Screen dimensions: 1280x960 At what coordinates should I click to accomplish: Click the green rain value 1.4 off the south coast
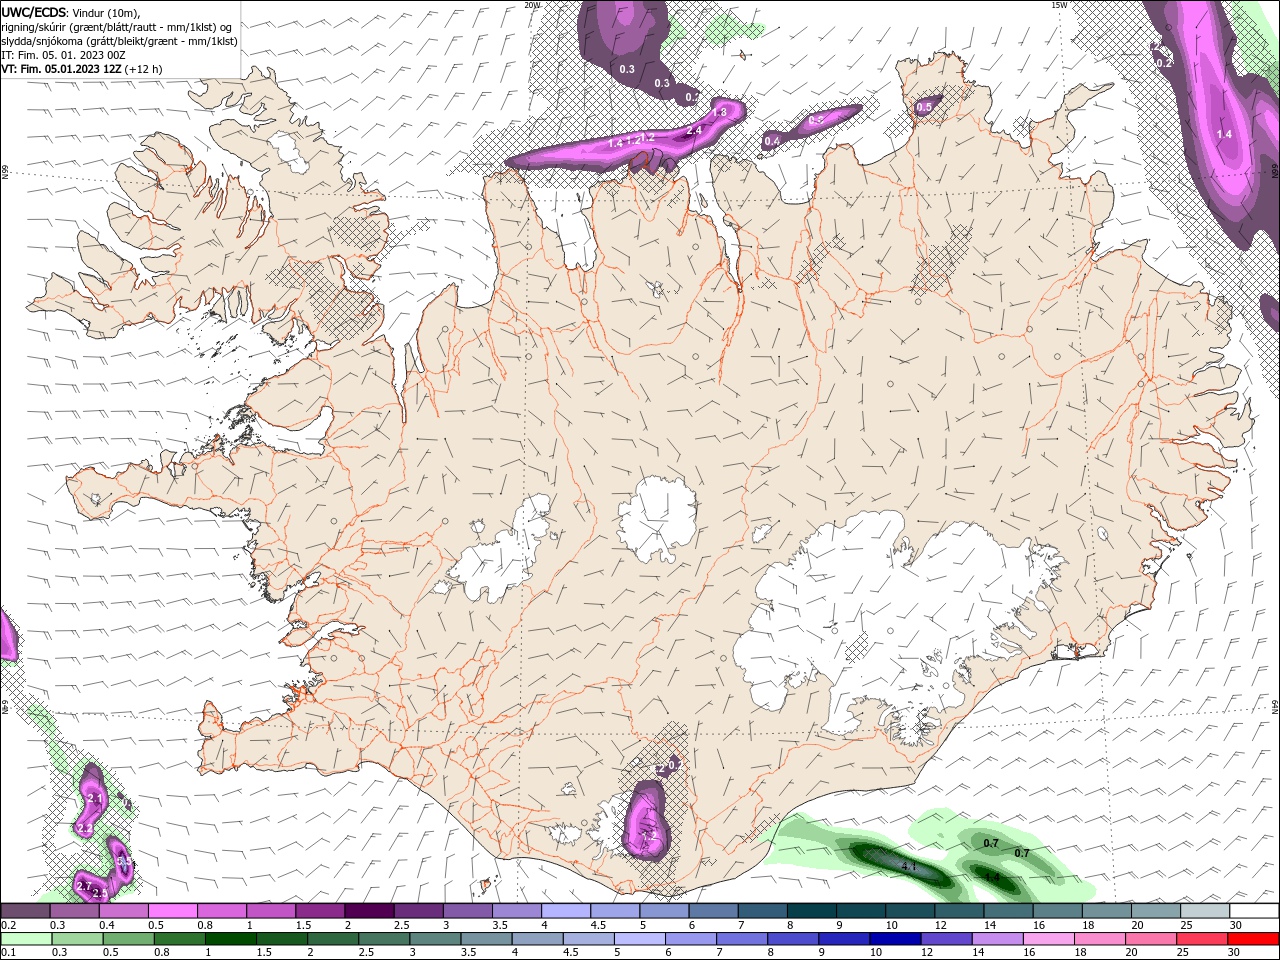coord(992,877)
